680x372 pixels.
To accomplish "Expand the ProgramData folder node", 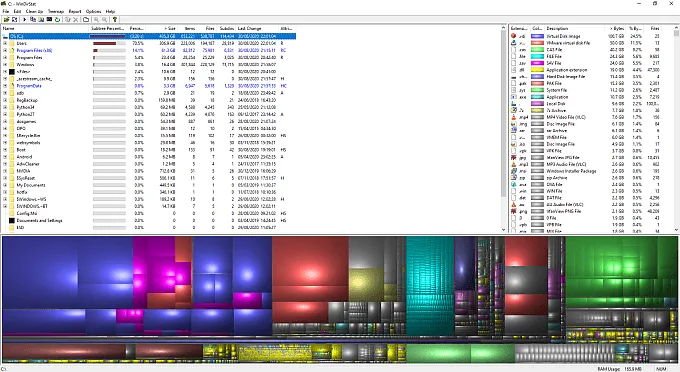I will tap(5, 86).
